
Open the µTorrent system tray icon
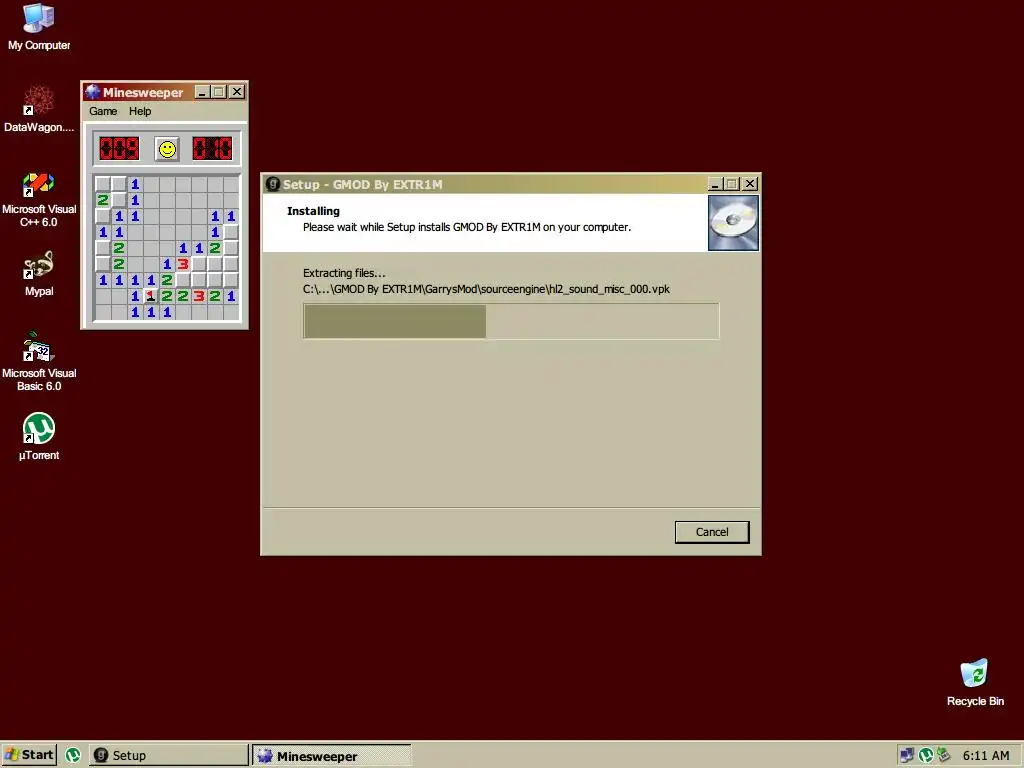[x=925, y=756]
